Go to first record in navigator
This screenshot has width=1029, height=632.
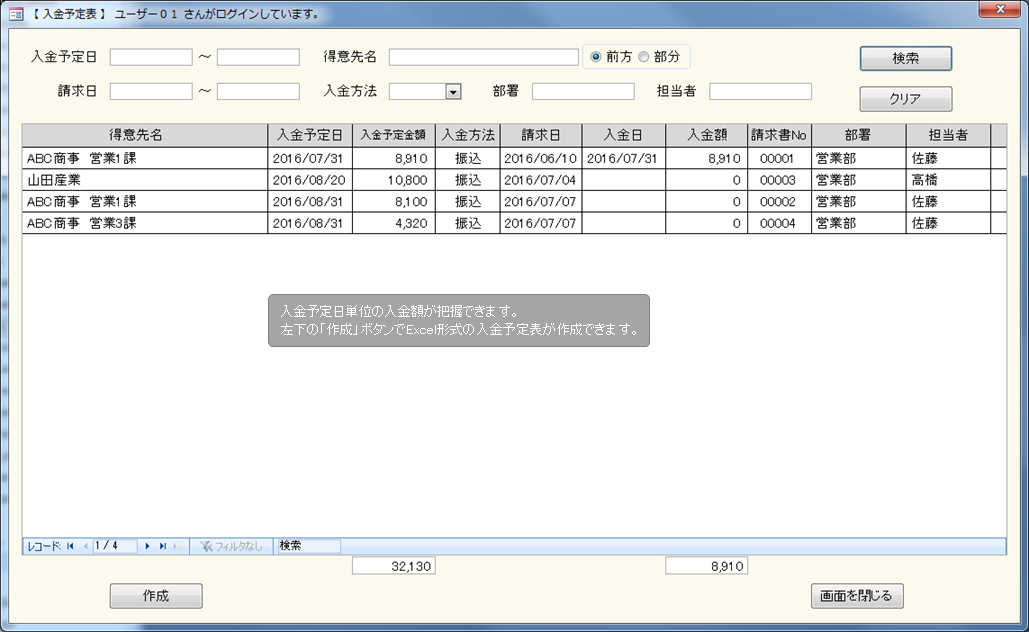[71, 546]
